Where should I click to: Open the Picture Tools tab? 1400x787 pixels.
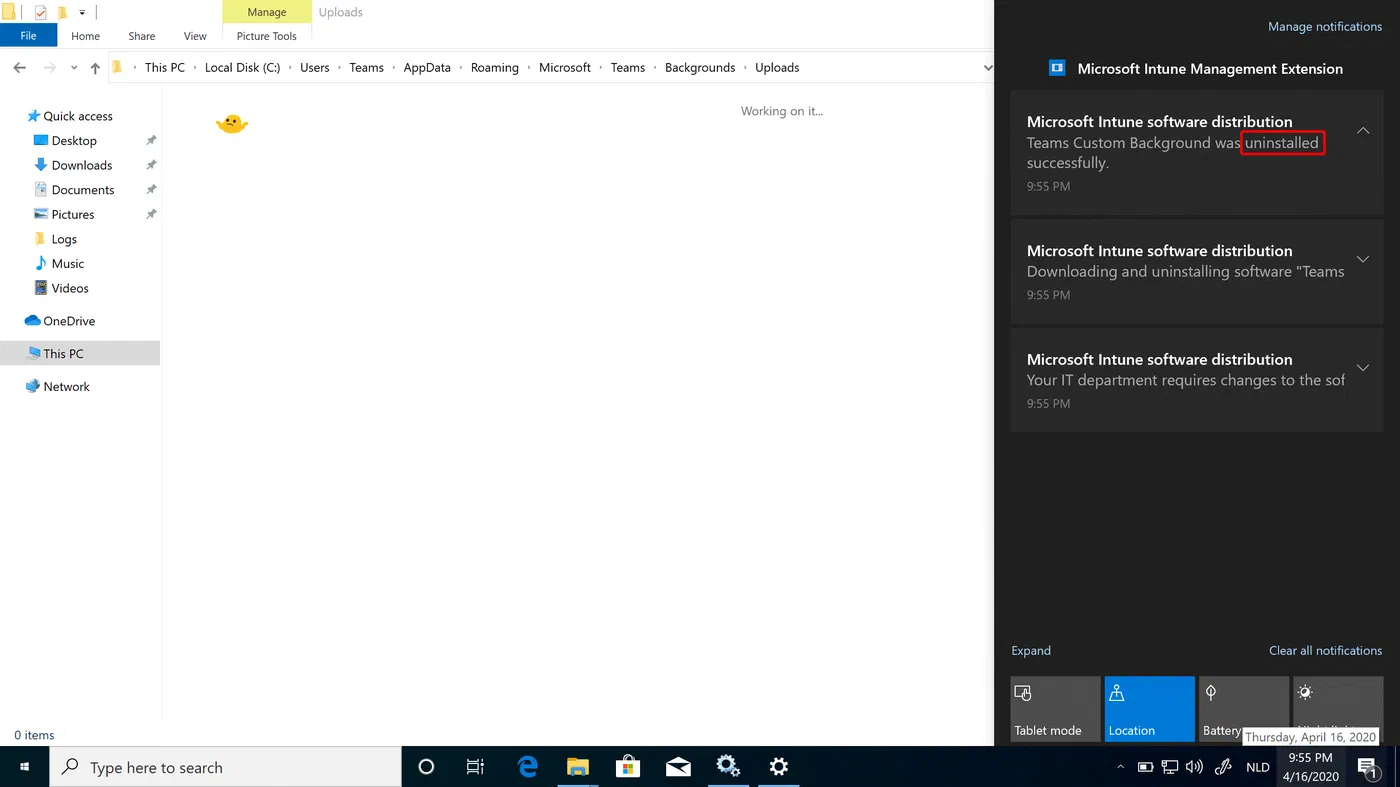(x=266, y=36)
